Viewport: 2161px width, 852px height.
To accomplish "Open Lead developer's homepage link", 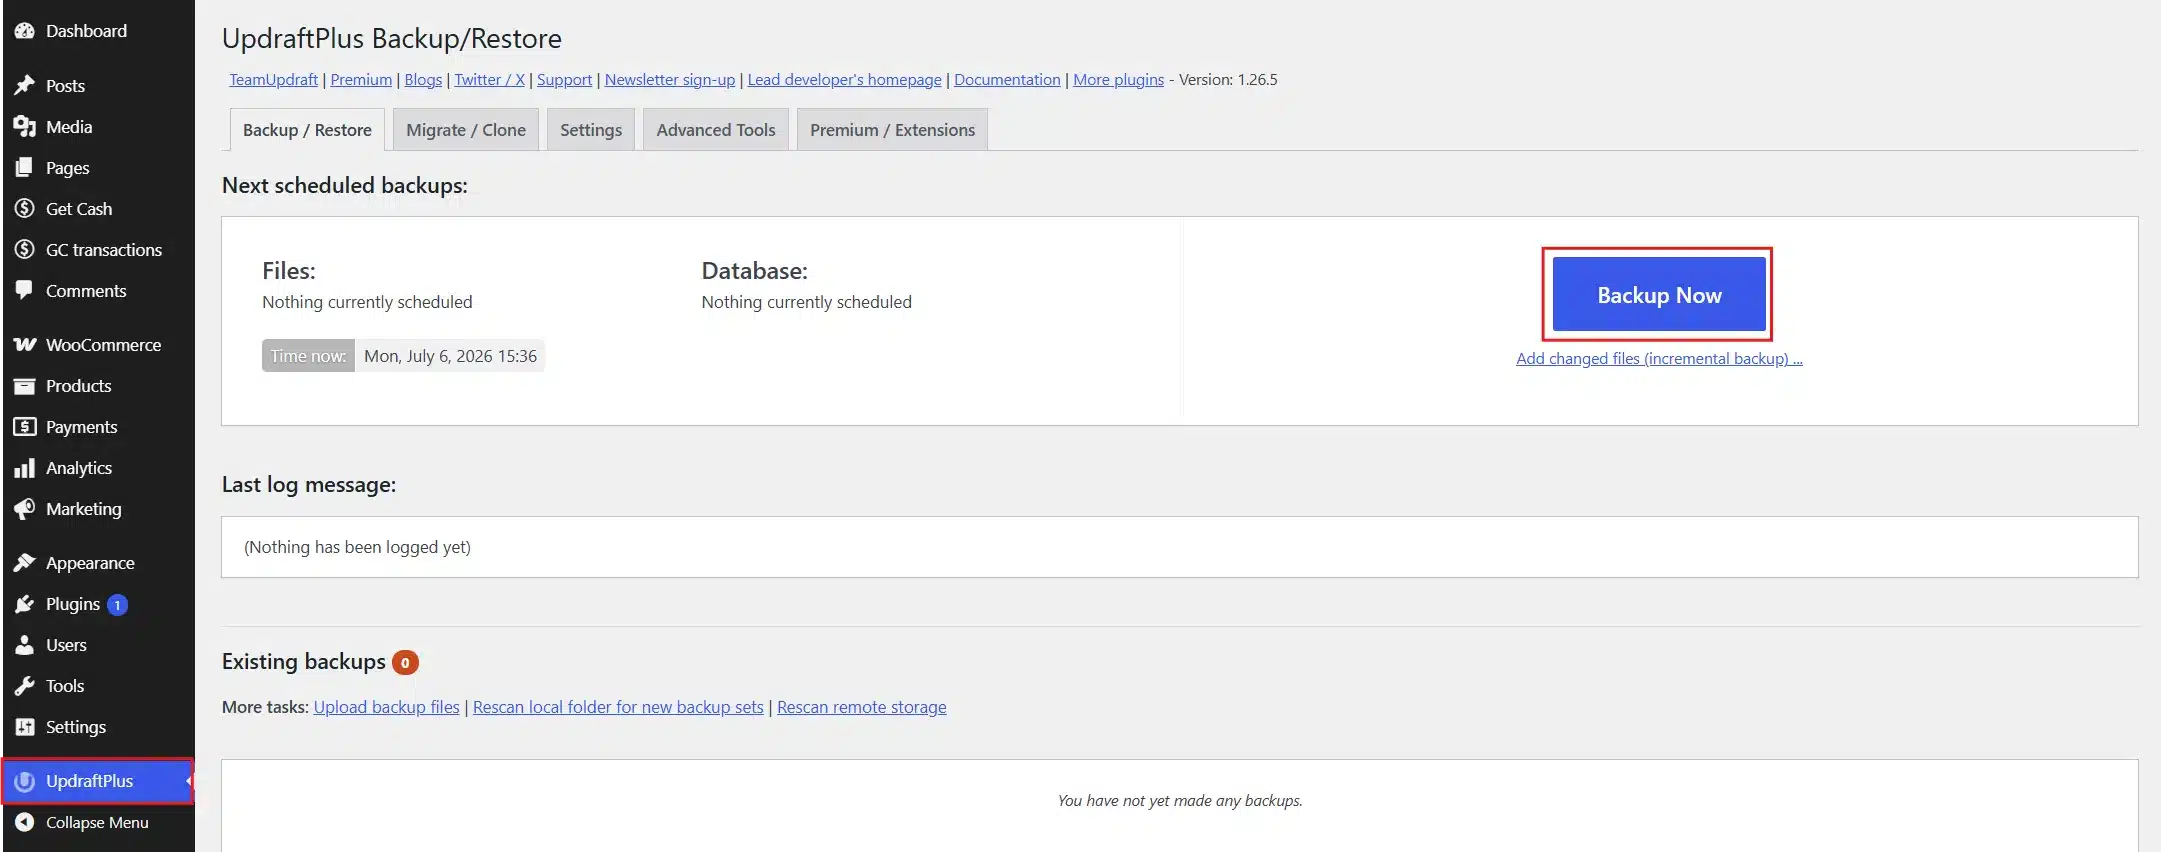I will click(844, 80).
